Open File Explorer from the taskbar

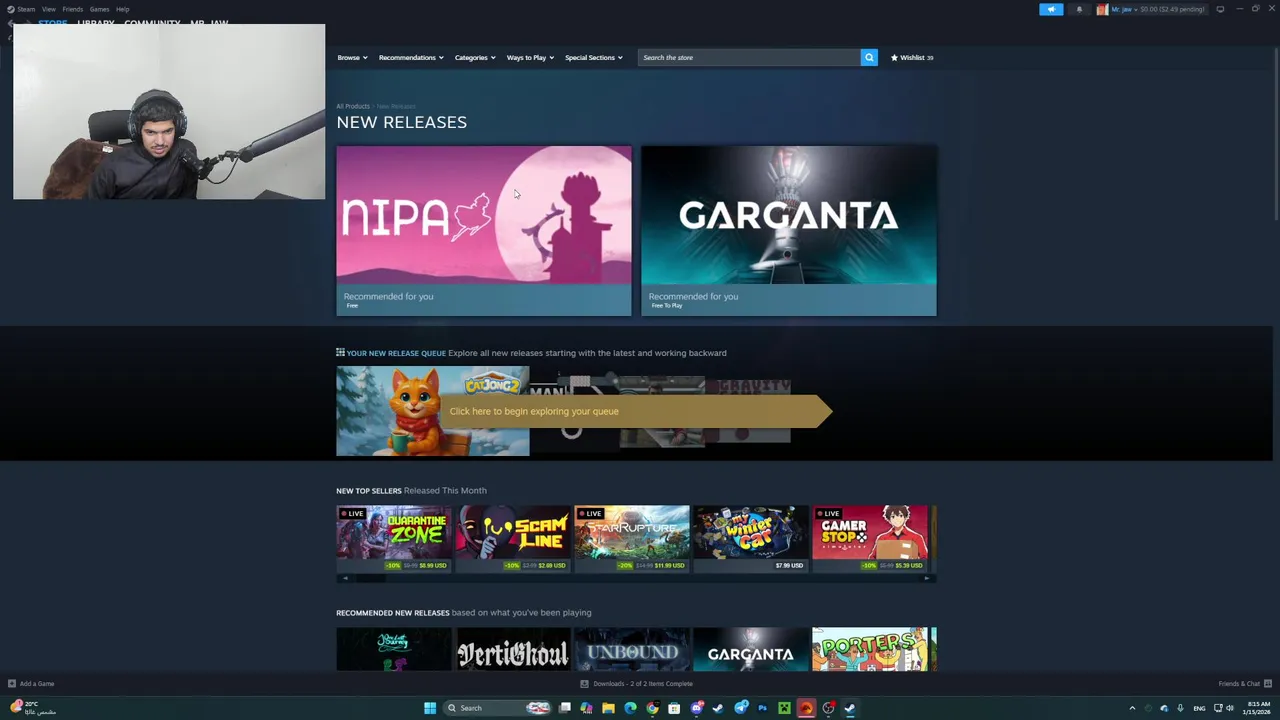coord(608,708)
